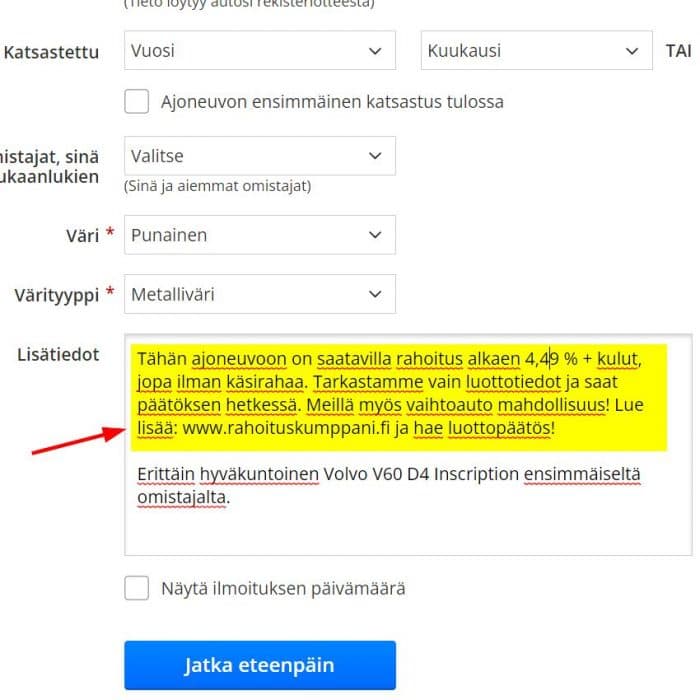
Task: Open the colour dropdown showing Punainen
Action: [259, 235]
